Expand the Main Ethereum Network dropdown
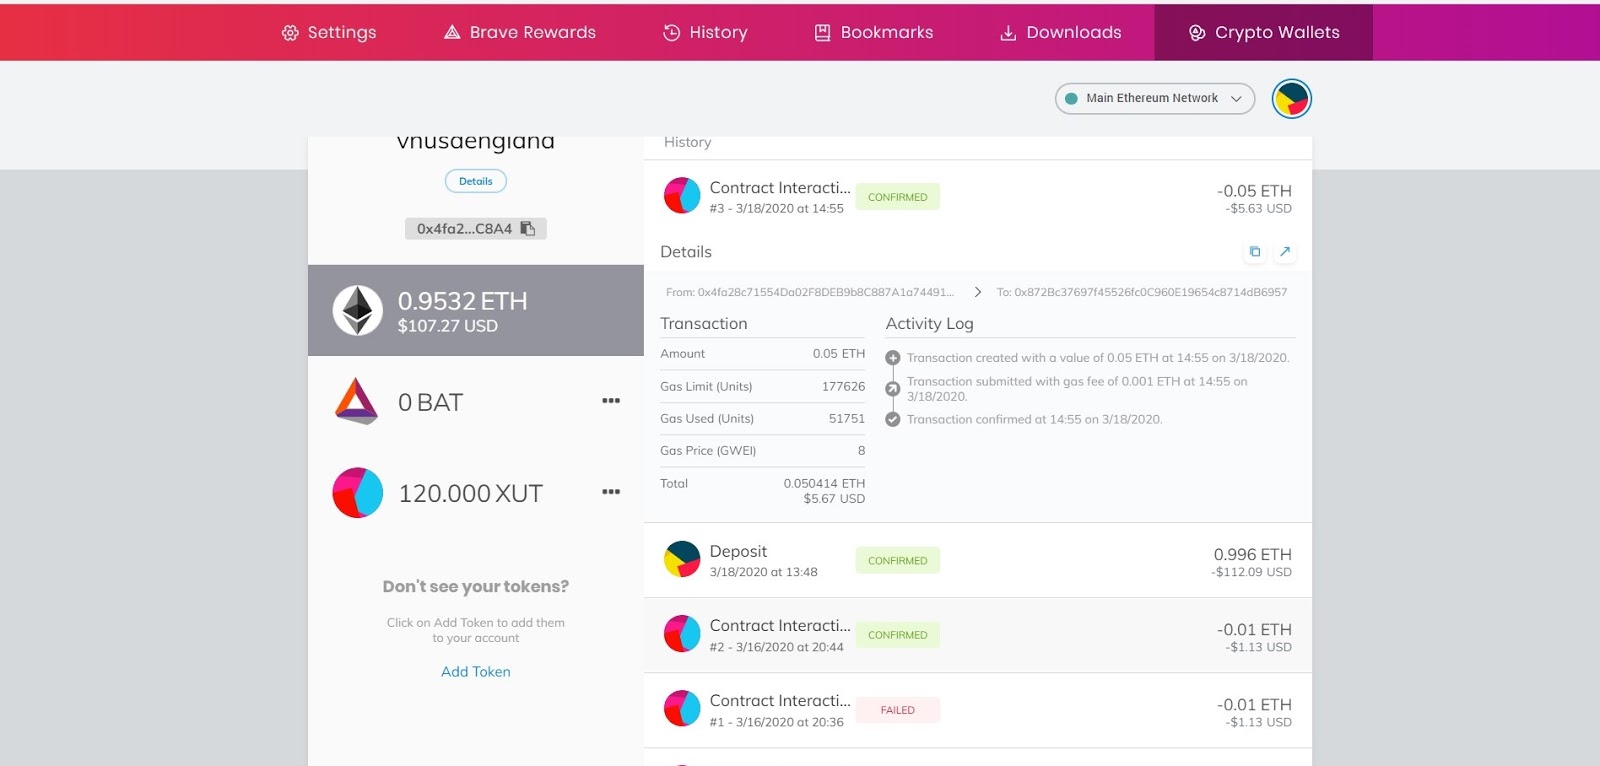The image size is (1600, 766). [x=1154, y=98]
